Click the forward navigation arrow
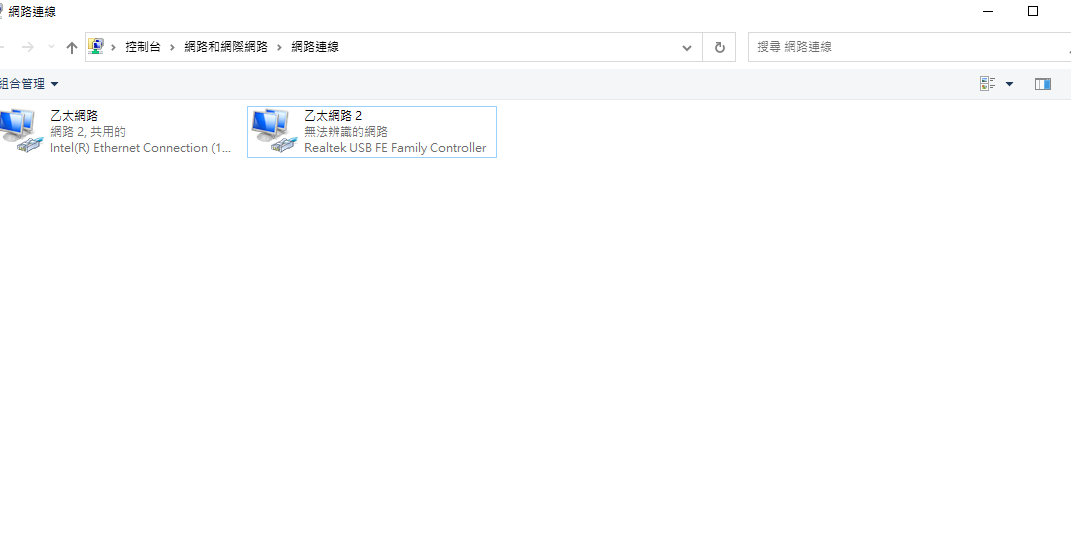1071x540 pixels. click(x=28, y=47)
